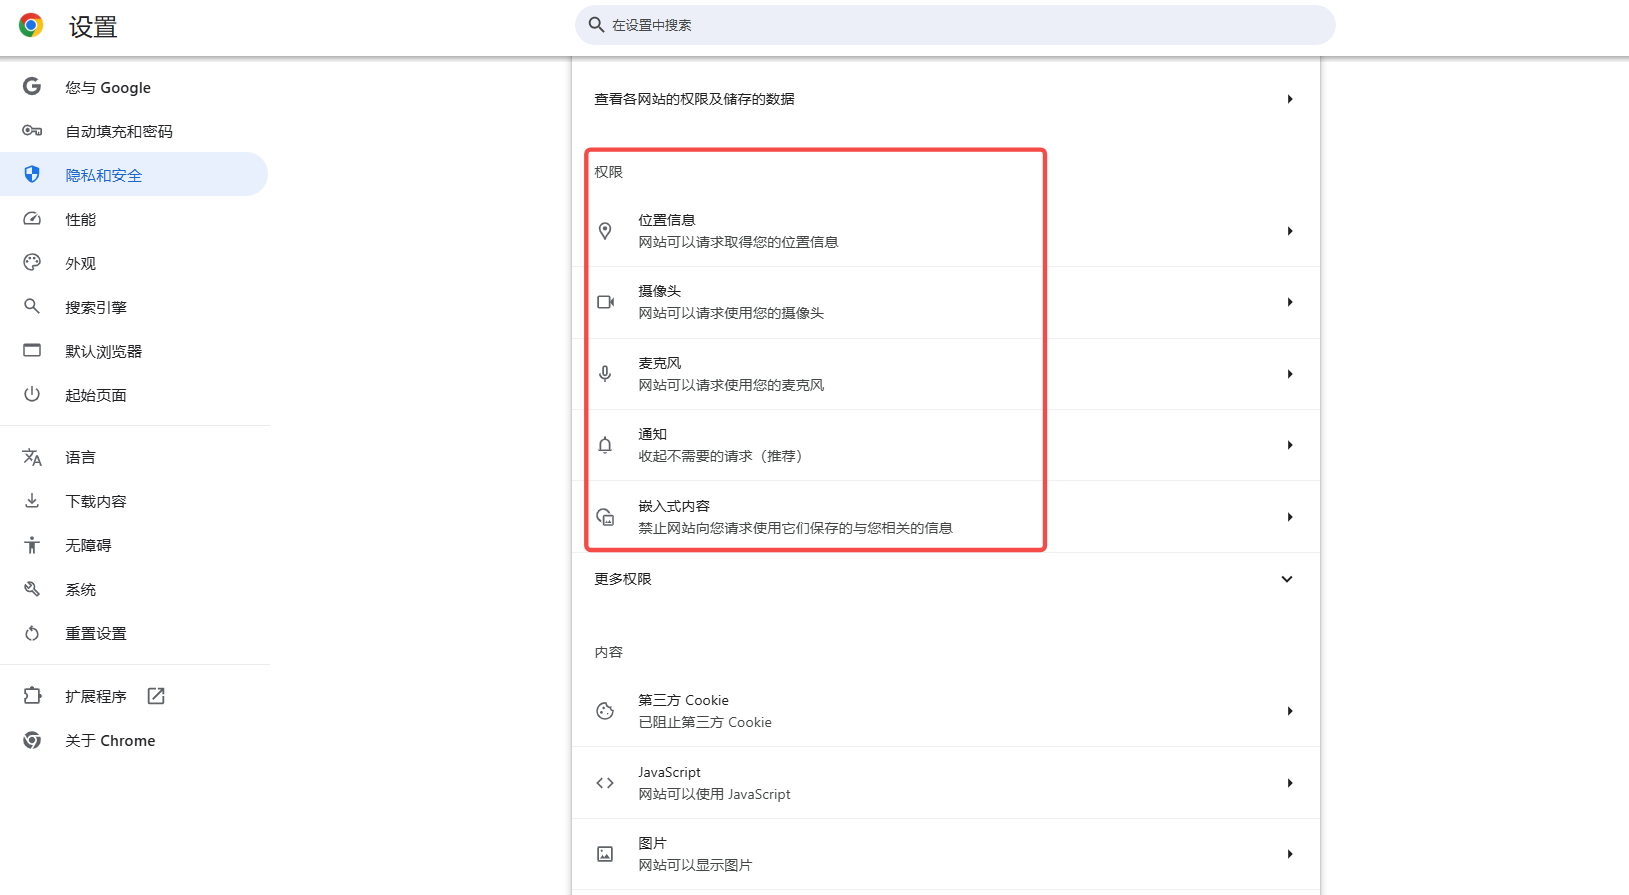The image size is (1629, 895).
Task: Open the arrow on 麦克风 row
Action: pos(1290,374)
